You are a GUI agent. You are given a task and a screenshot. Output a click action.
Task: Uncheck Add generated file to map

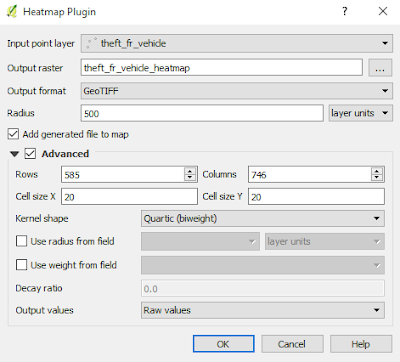coord(13,134)
